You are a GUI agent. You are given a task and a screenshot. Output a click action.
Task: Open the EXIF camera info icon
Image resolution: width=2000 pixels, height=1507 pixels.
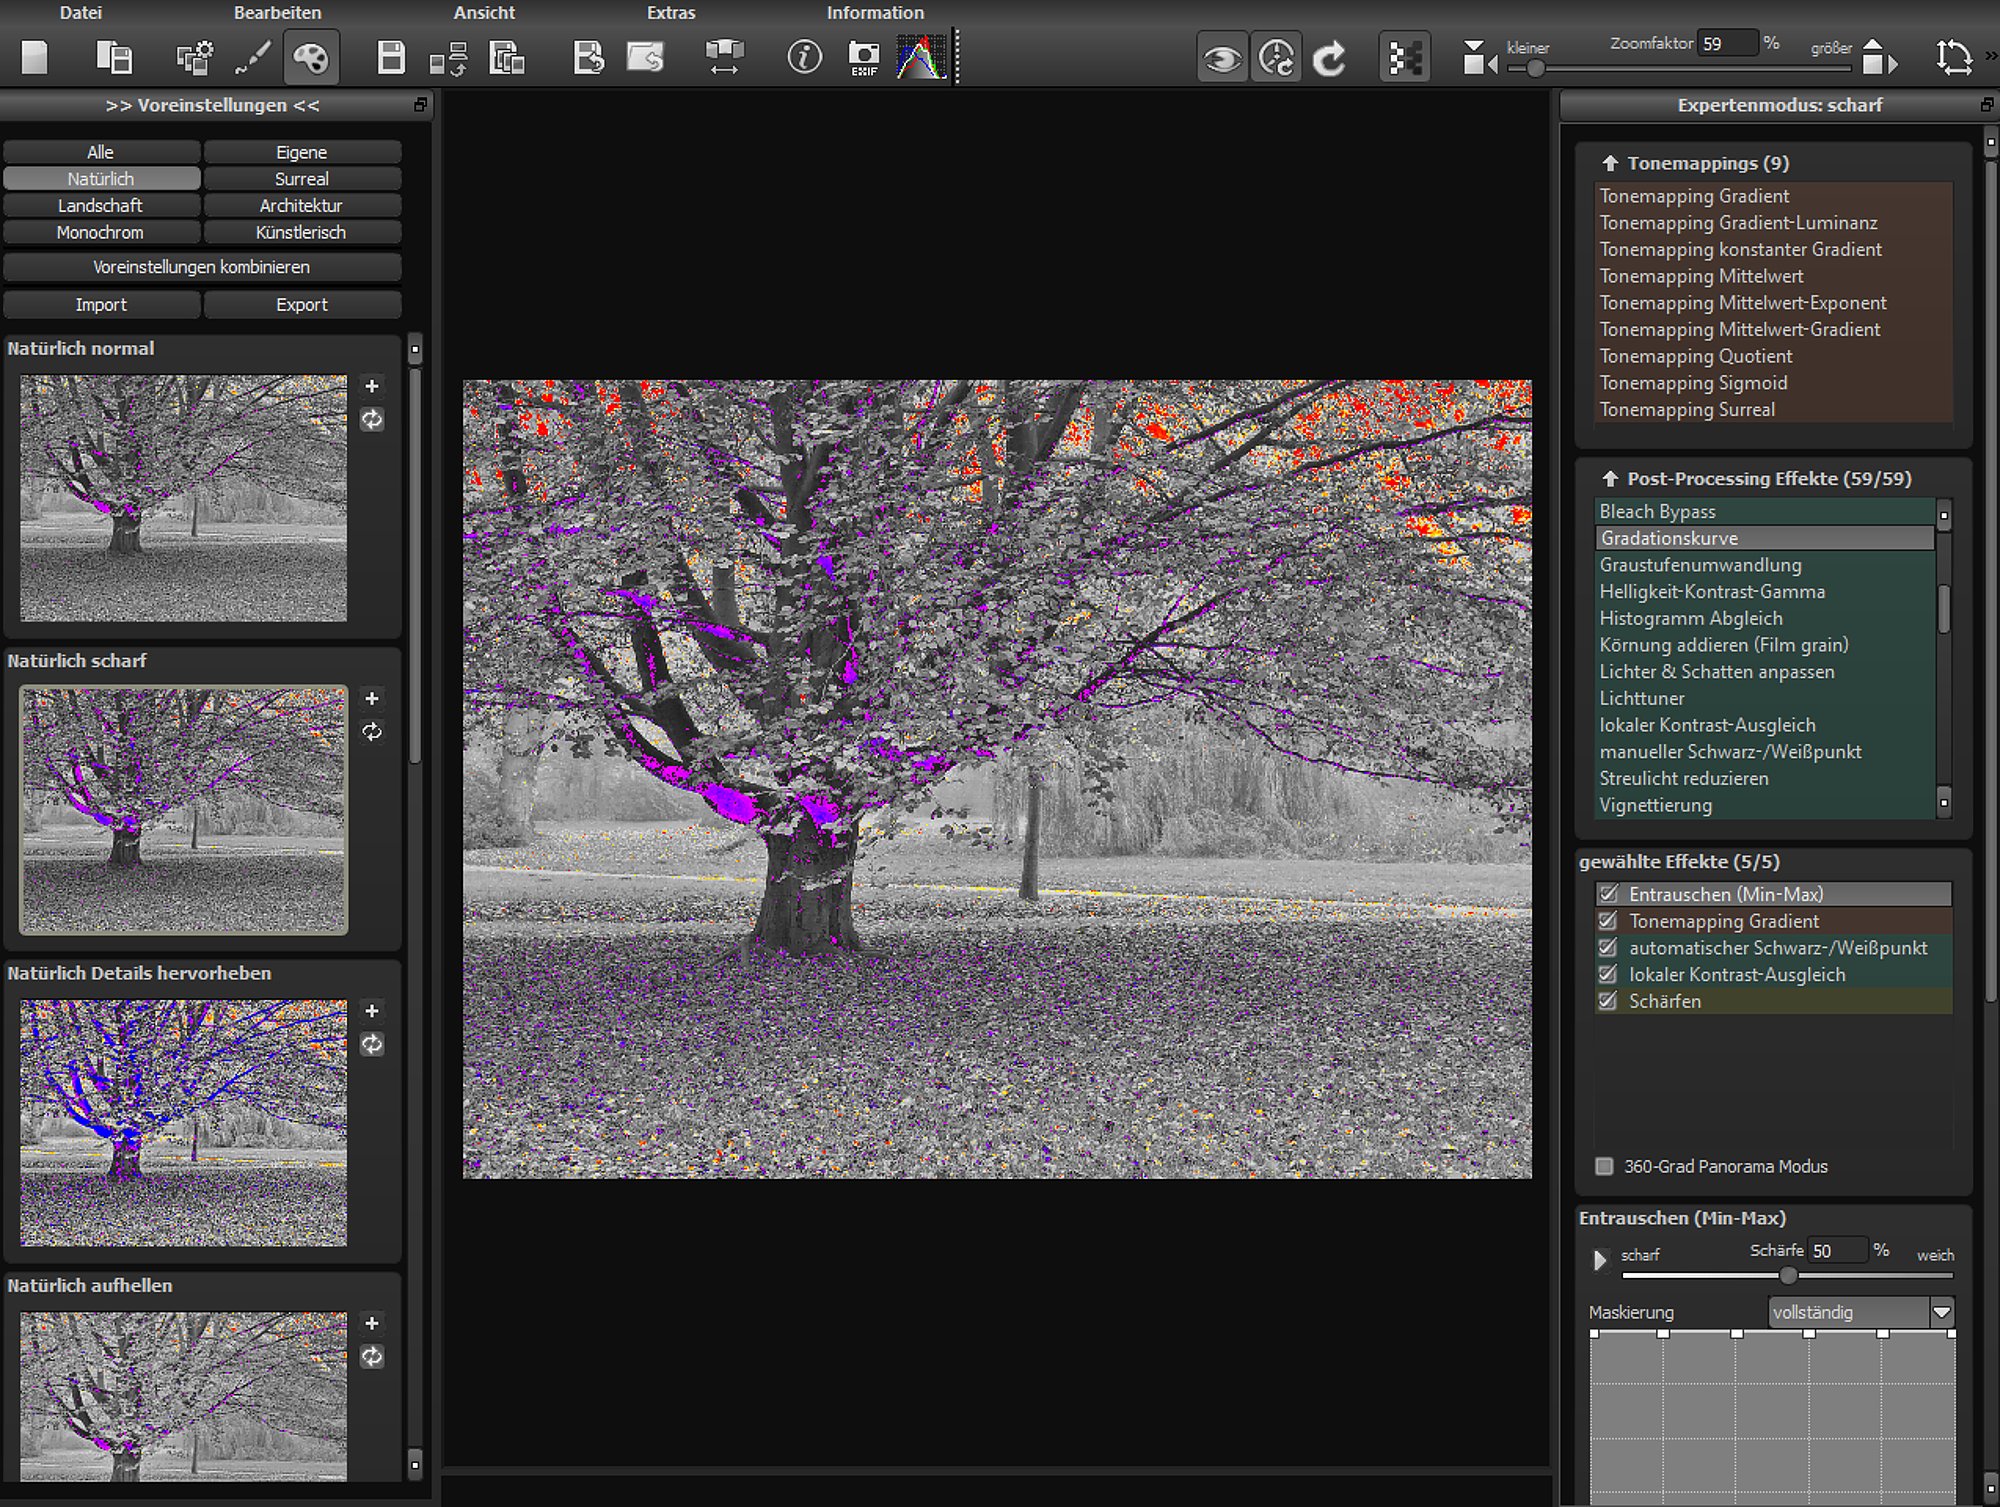(x=863, y=59)
